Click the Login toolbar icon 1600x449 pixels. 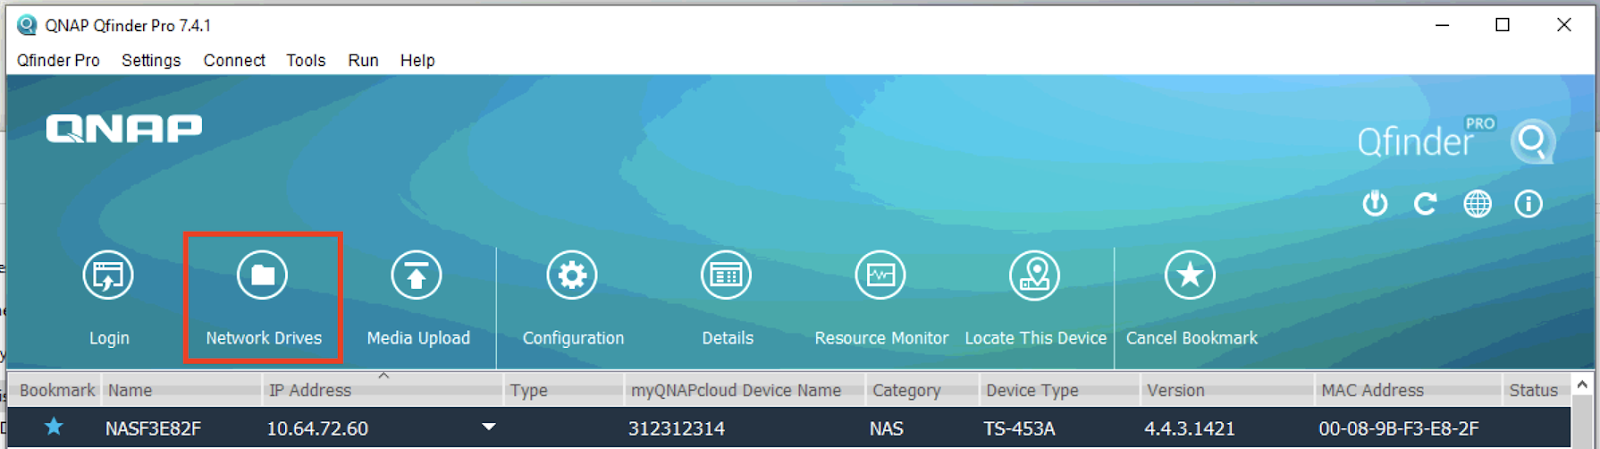click(x=108, y=276)
